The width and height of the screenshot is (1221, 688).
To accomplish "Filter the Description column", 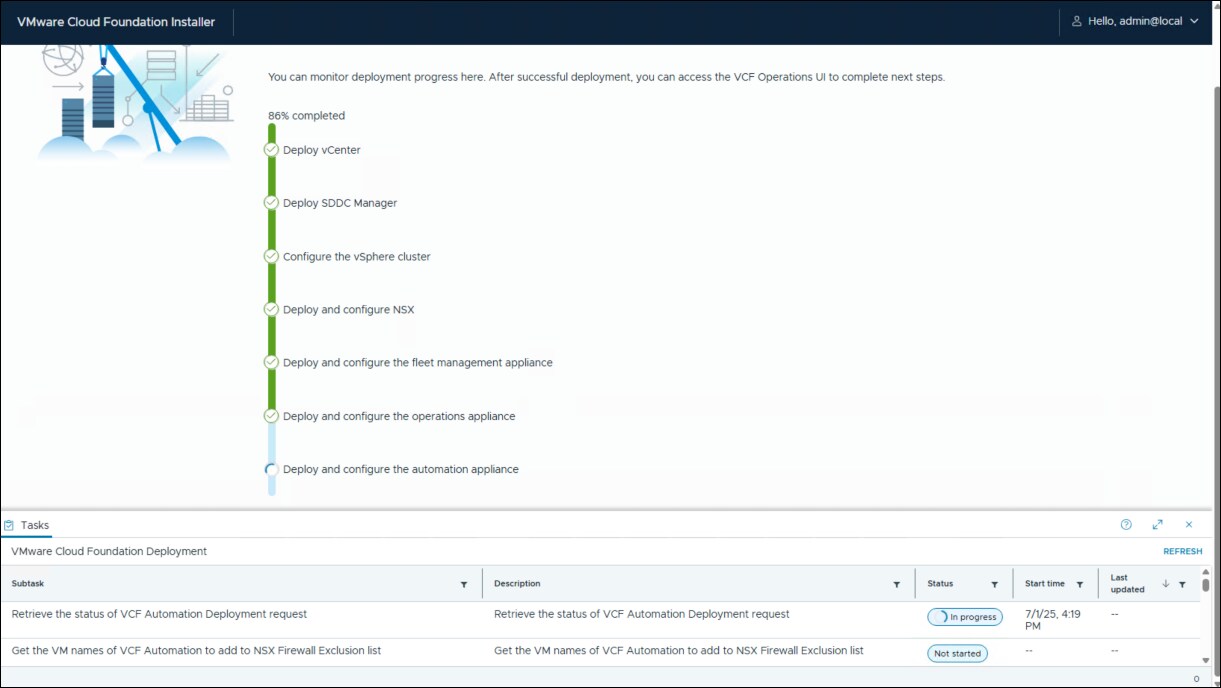I will (897, 584).
